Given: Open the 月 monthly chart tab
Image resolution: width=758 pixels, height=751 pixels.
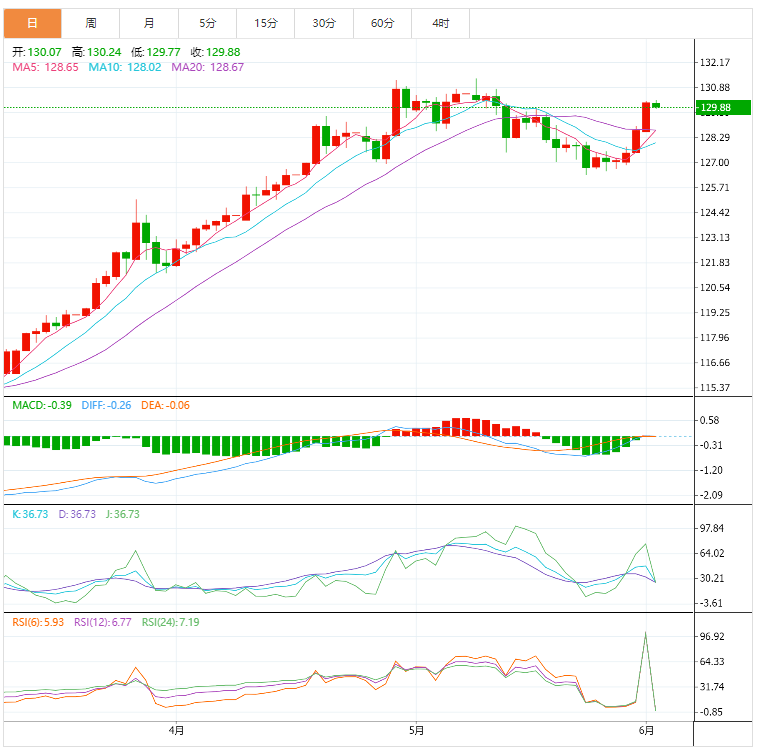Looking at the screenshot, I should click(149, 22).
